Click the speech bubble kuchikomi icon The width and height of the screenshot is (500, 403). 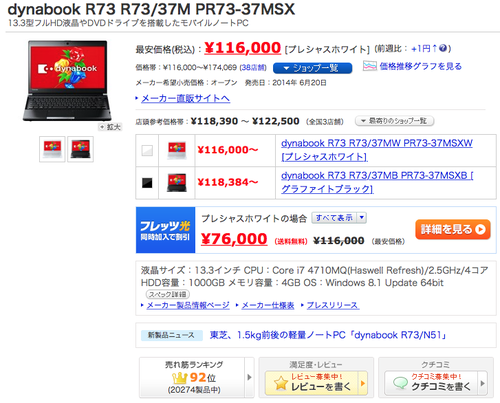[x=400, y=383]
